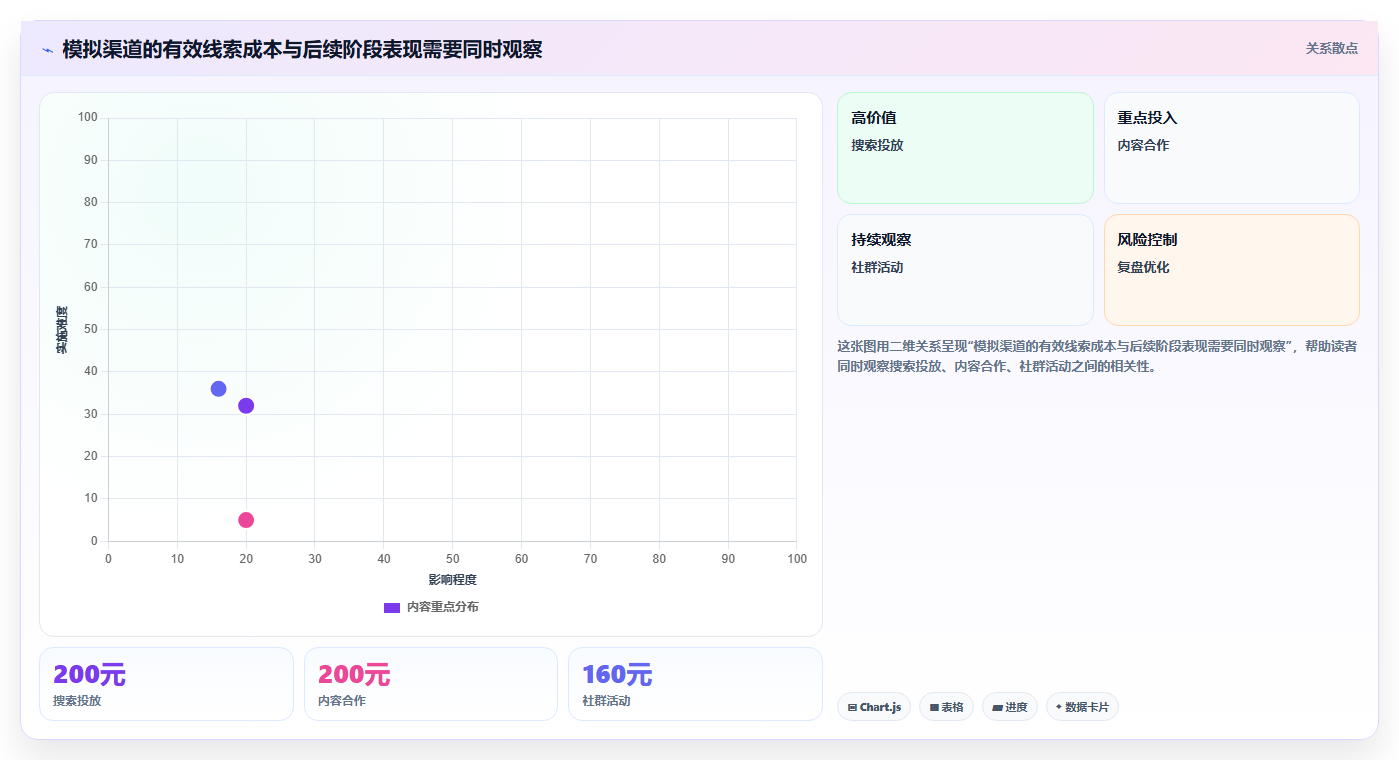The width and height of the screenshot is (1399, 760).
Task: Open the 持续观察 社群活动 card
Action: click(965, 270)
